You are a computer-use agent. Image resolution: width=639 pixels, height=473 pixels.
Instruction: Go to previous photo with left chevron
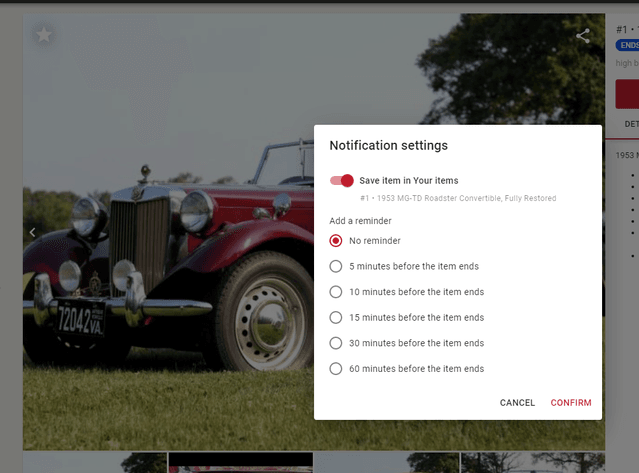coord(32,232)
